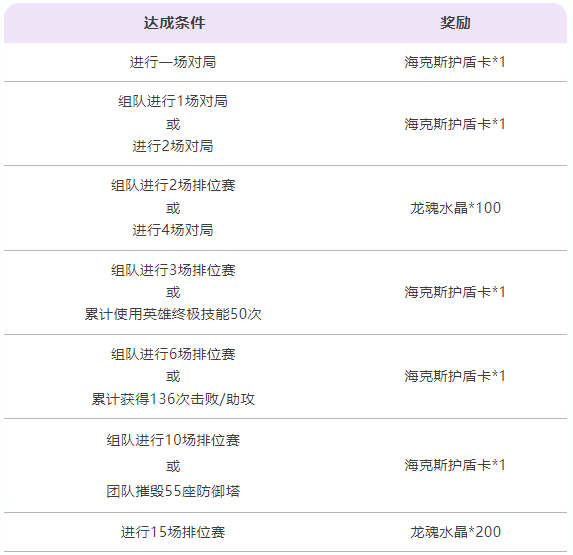Viewport: 573px width, 555px height.
Task: Select 进行15场排位赛 condition
Action: tap(173, 532)
